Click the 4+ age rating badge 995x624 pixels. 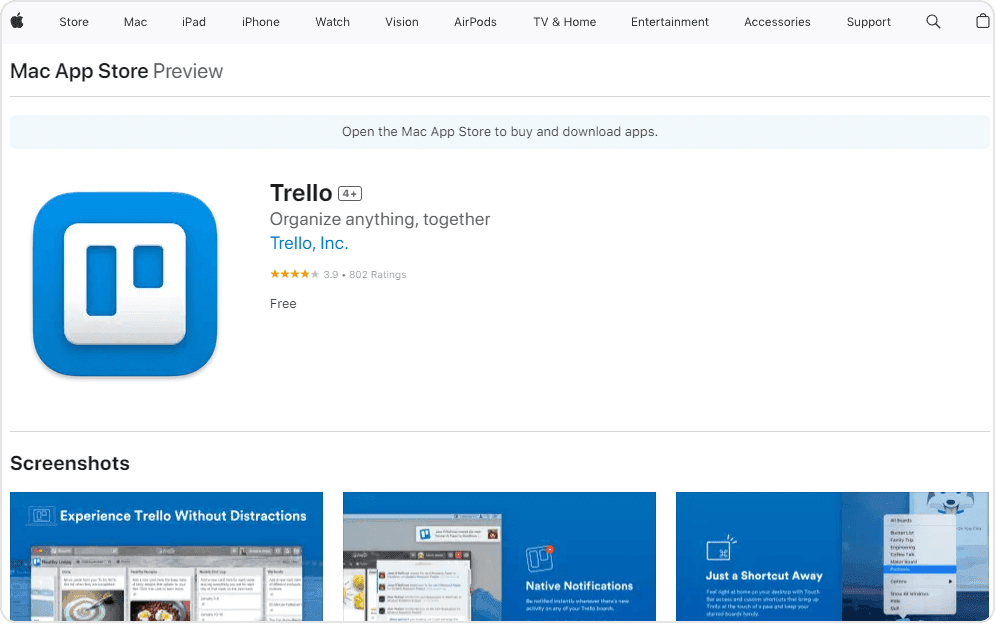pyautogui.click(x=349, y=193)
